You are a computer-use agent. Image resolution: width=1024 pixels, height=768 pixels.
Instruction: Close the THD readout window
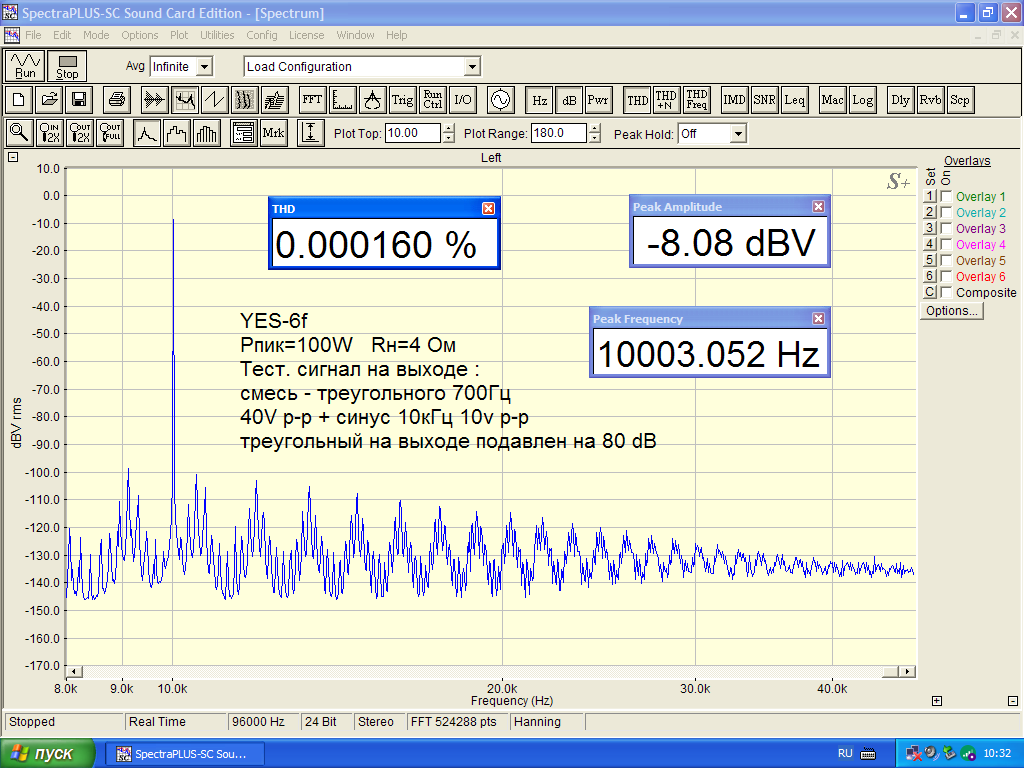point(488,208)
